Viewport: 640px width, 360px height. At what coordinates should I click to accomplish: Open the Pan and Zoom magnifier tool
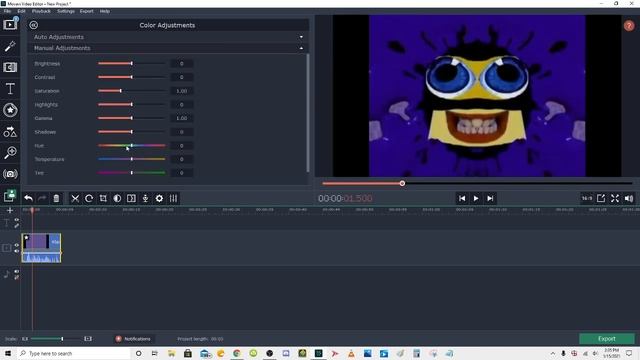pos(10,153)
